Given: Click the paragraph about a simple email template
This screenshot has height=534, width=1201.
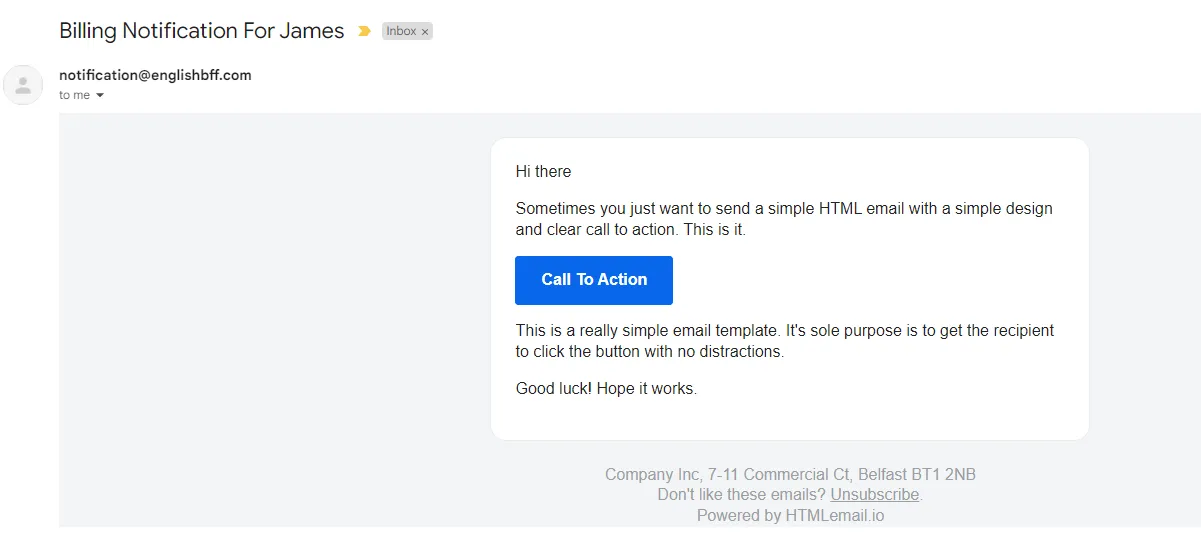Looking at the screenshot, I should point(784,341).
